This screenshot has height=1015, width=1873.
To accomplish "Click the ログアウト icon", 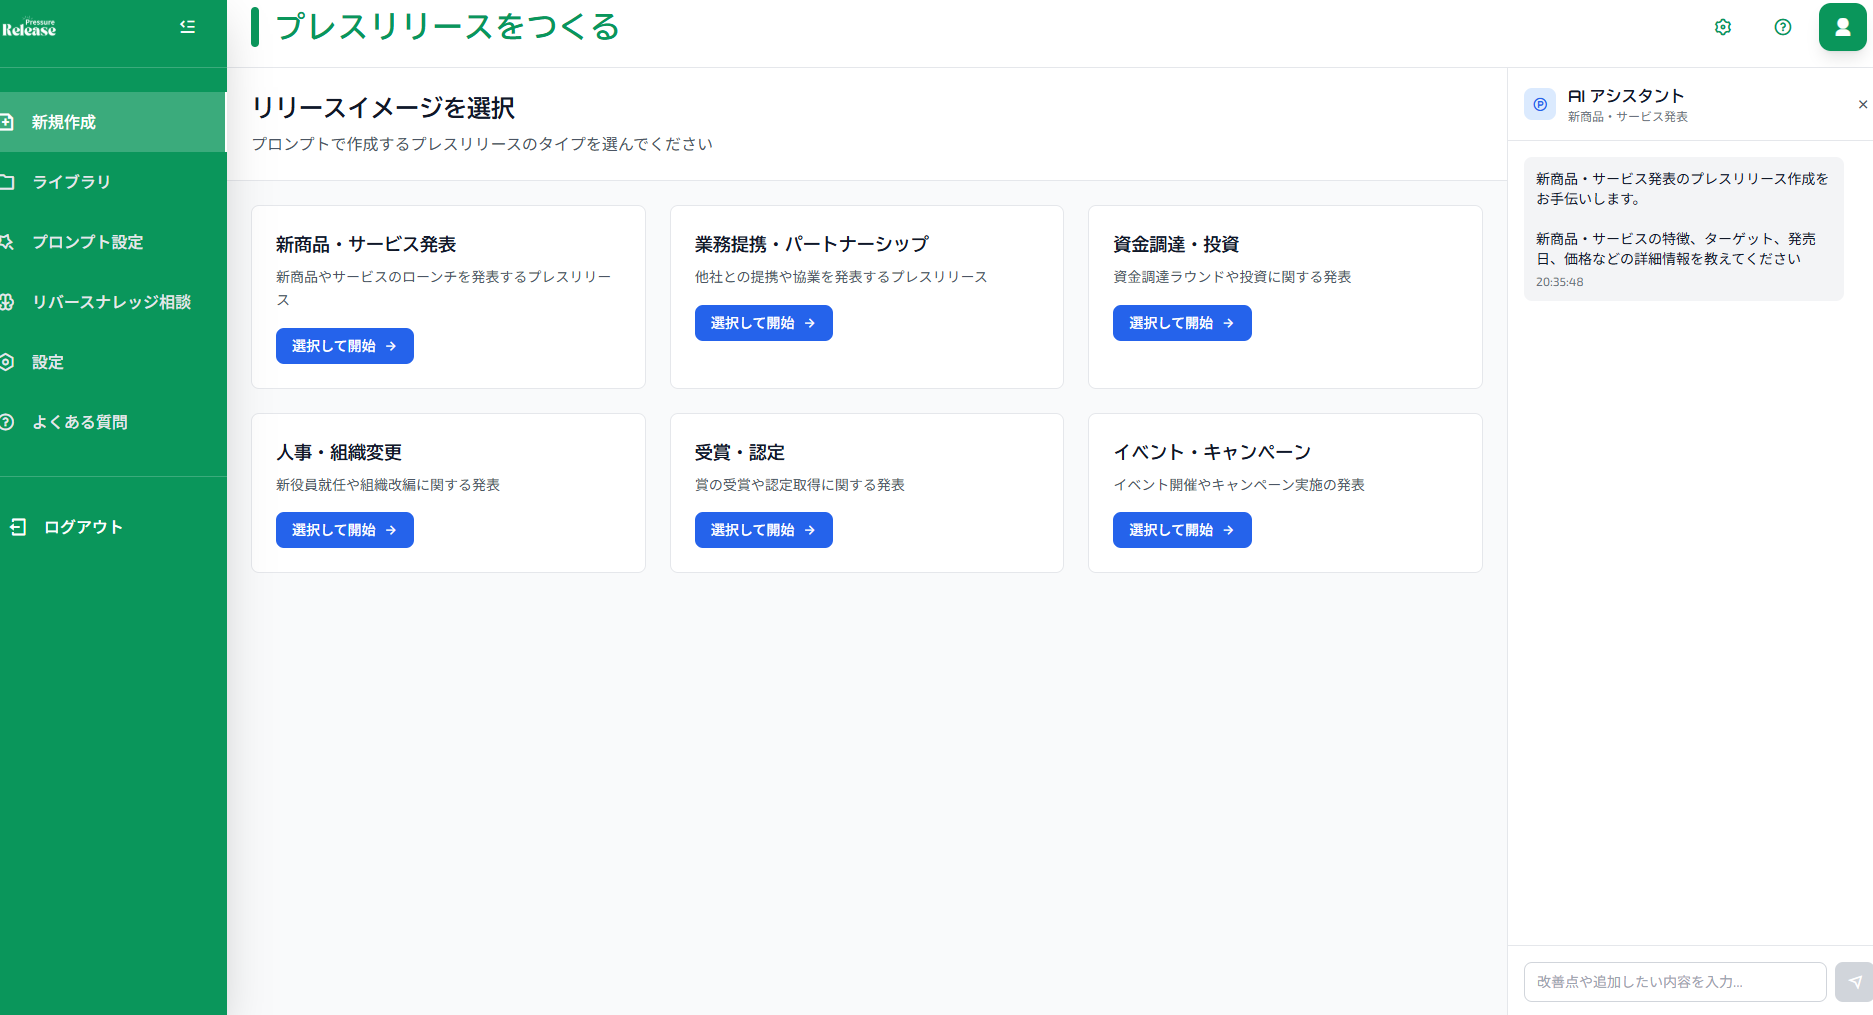I will [x=18, y=526].
